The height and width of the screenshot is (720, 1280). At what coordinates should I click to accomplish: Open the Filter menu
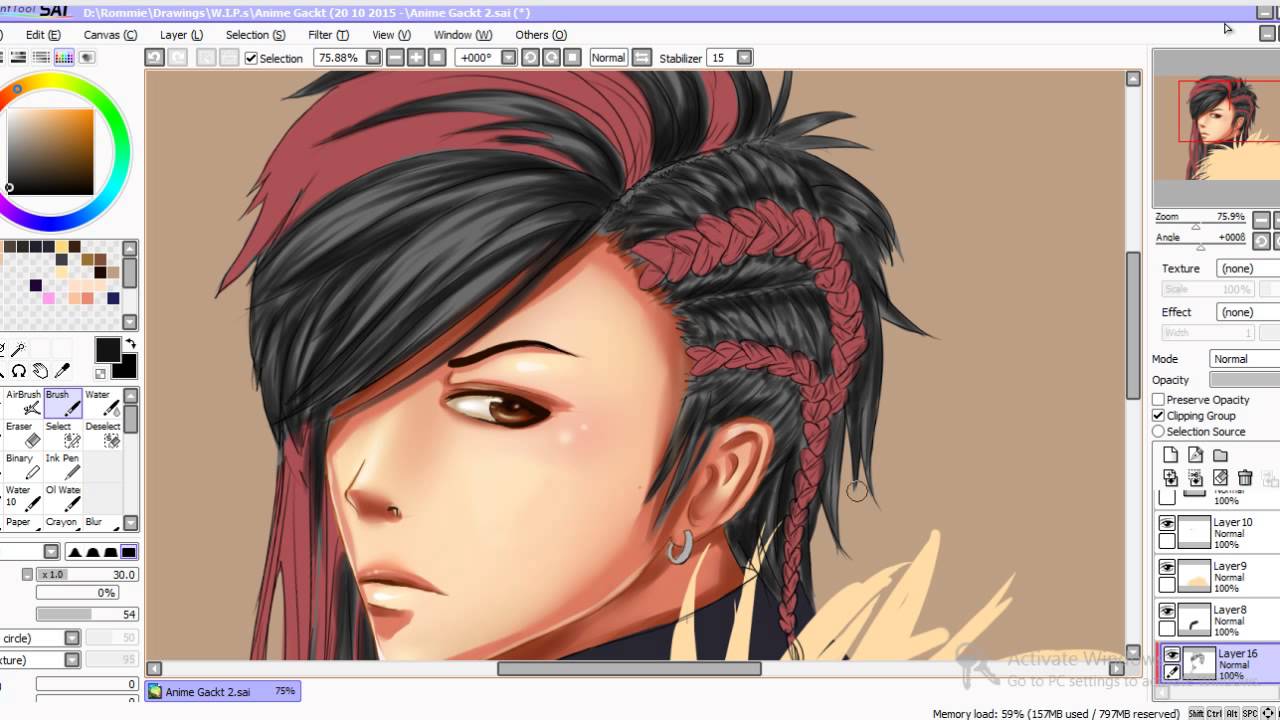pyautogui.click(x=328, y=35)
